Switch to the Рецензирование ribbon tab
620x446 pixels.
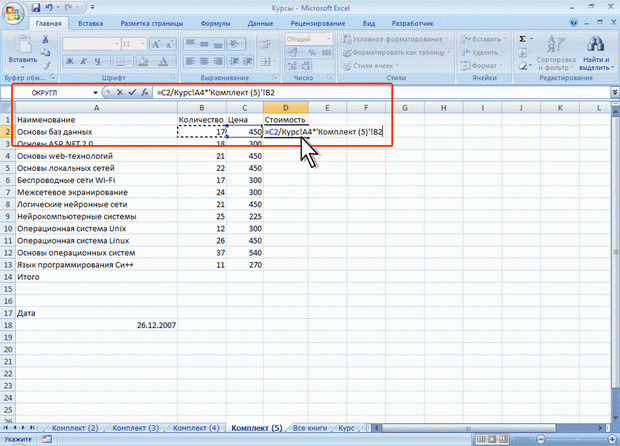click(318, 23)
